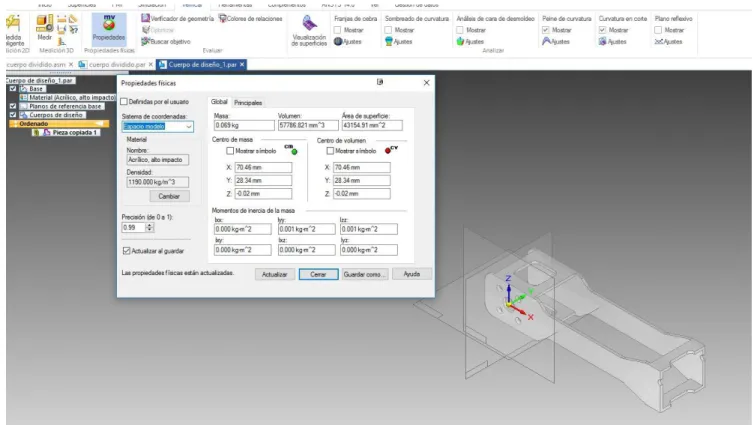
Task: Uncheck Curvatura en corte Mostrar
Action: [602, 30]
